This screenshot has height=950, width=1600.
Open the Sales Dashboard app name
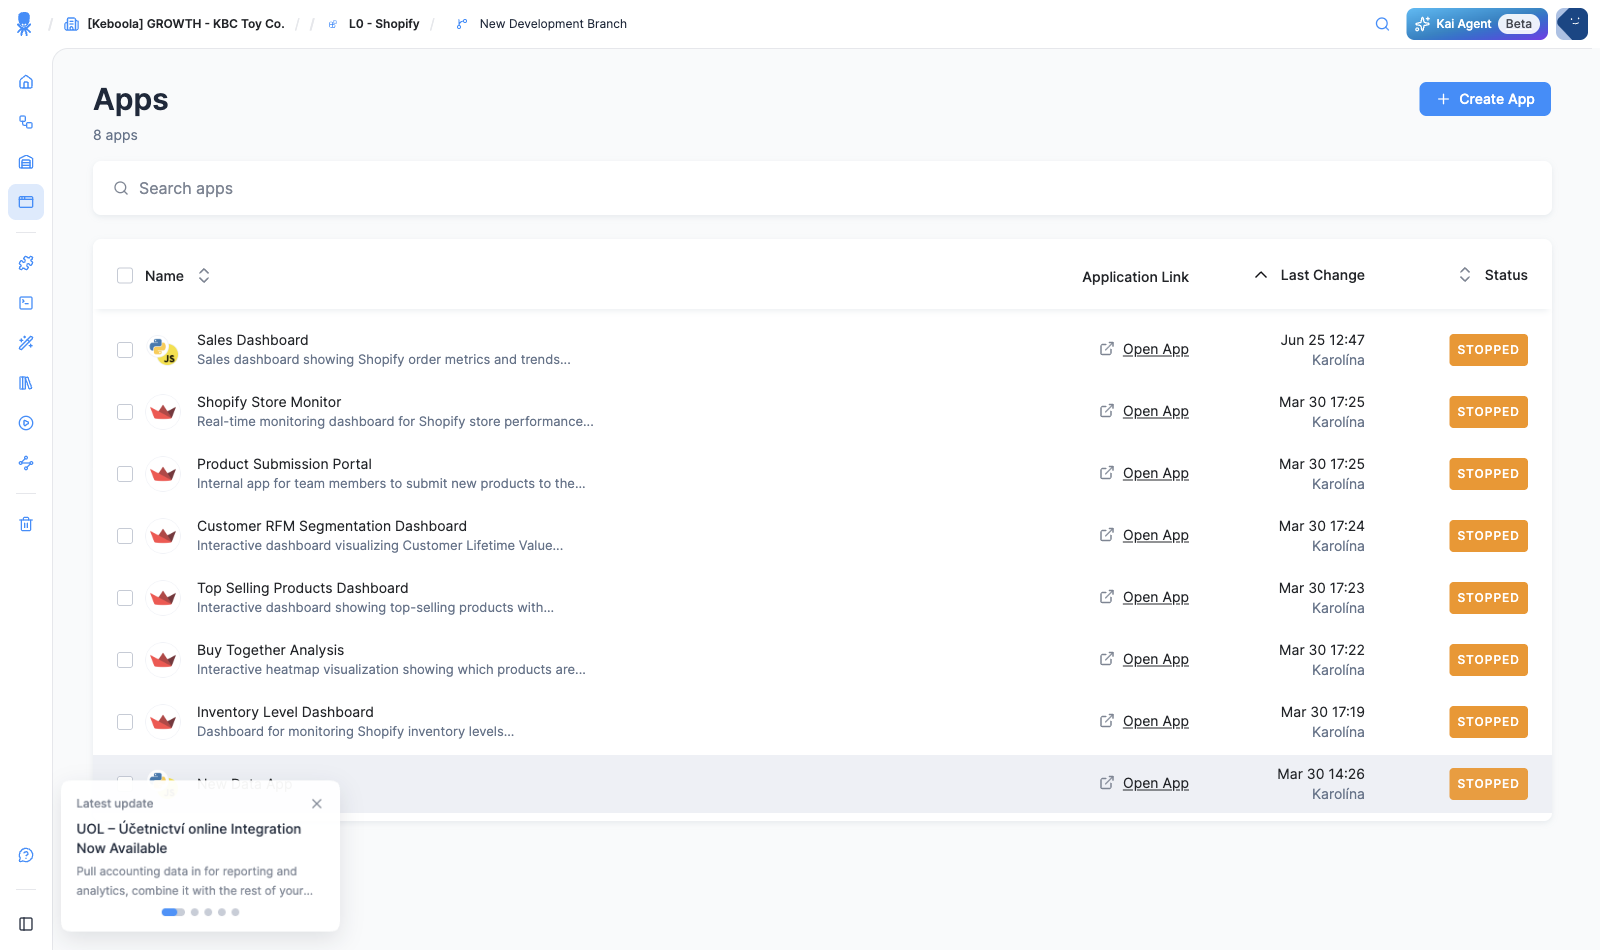click(253, 340)
